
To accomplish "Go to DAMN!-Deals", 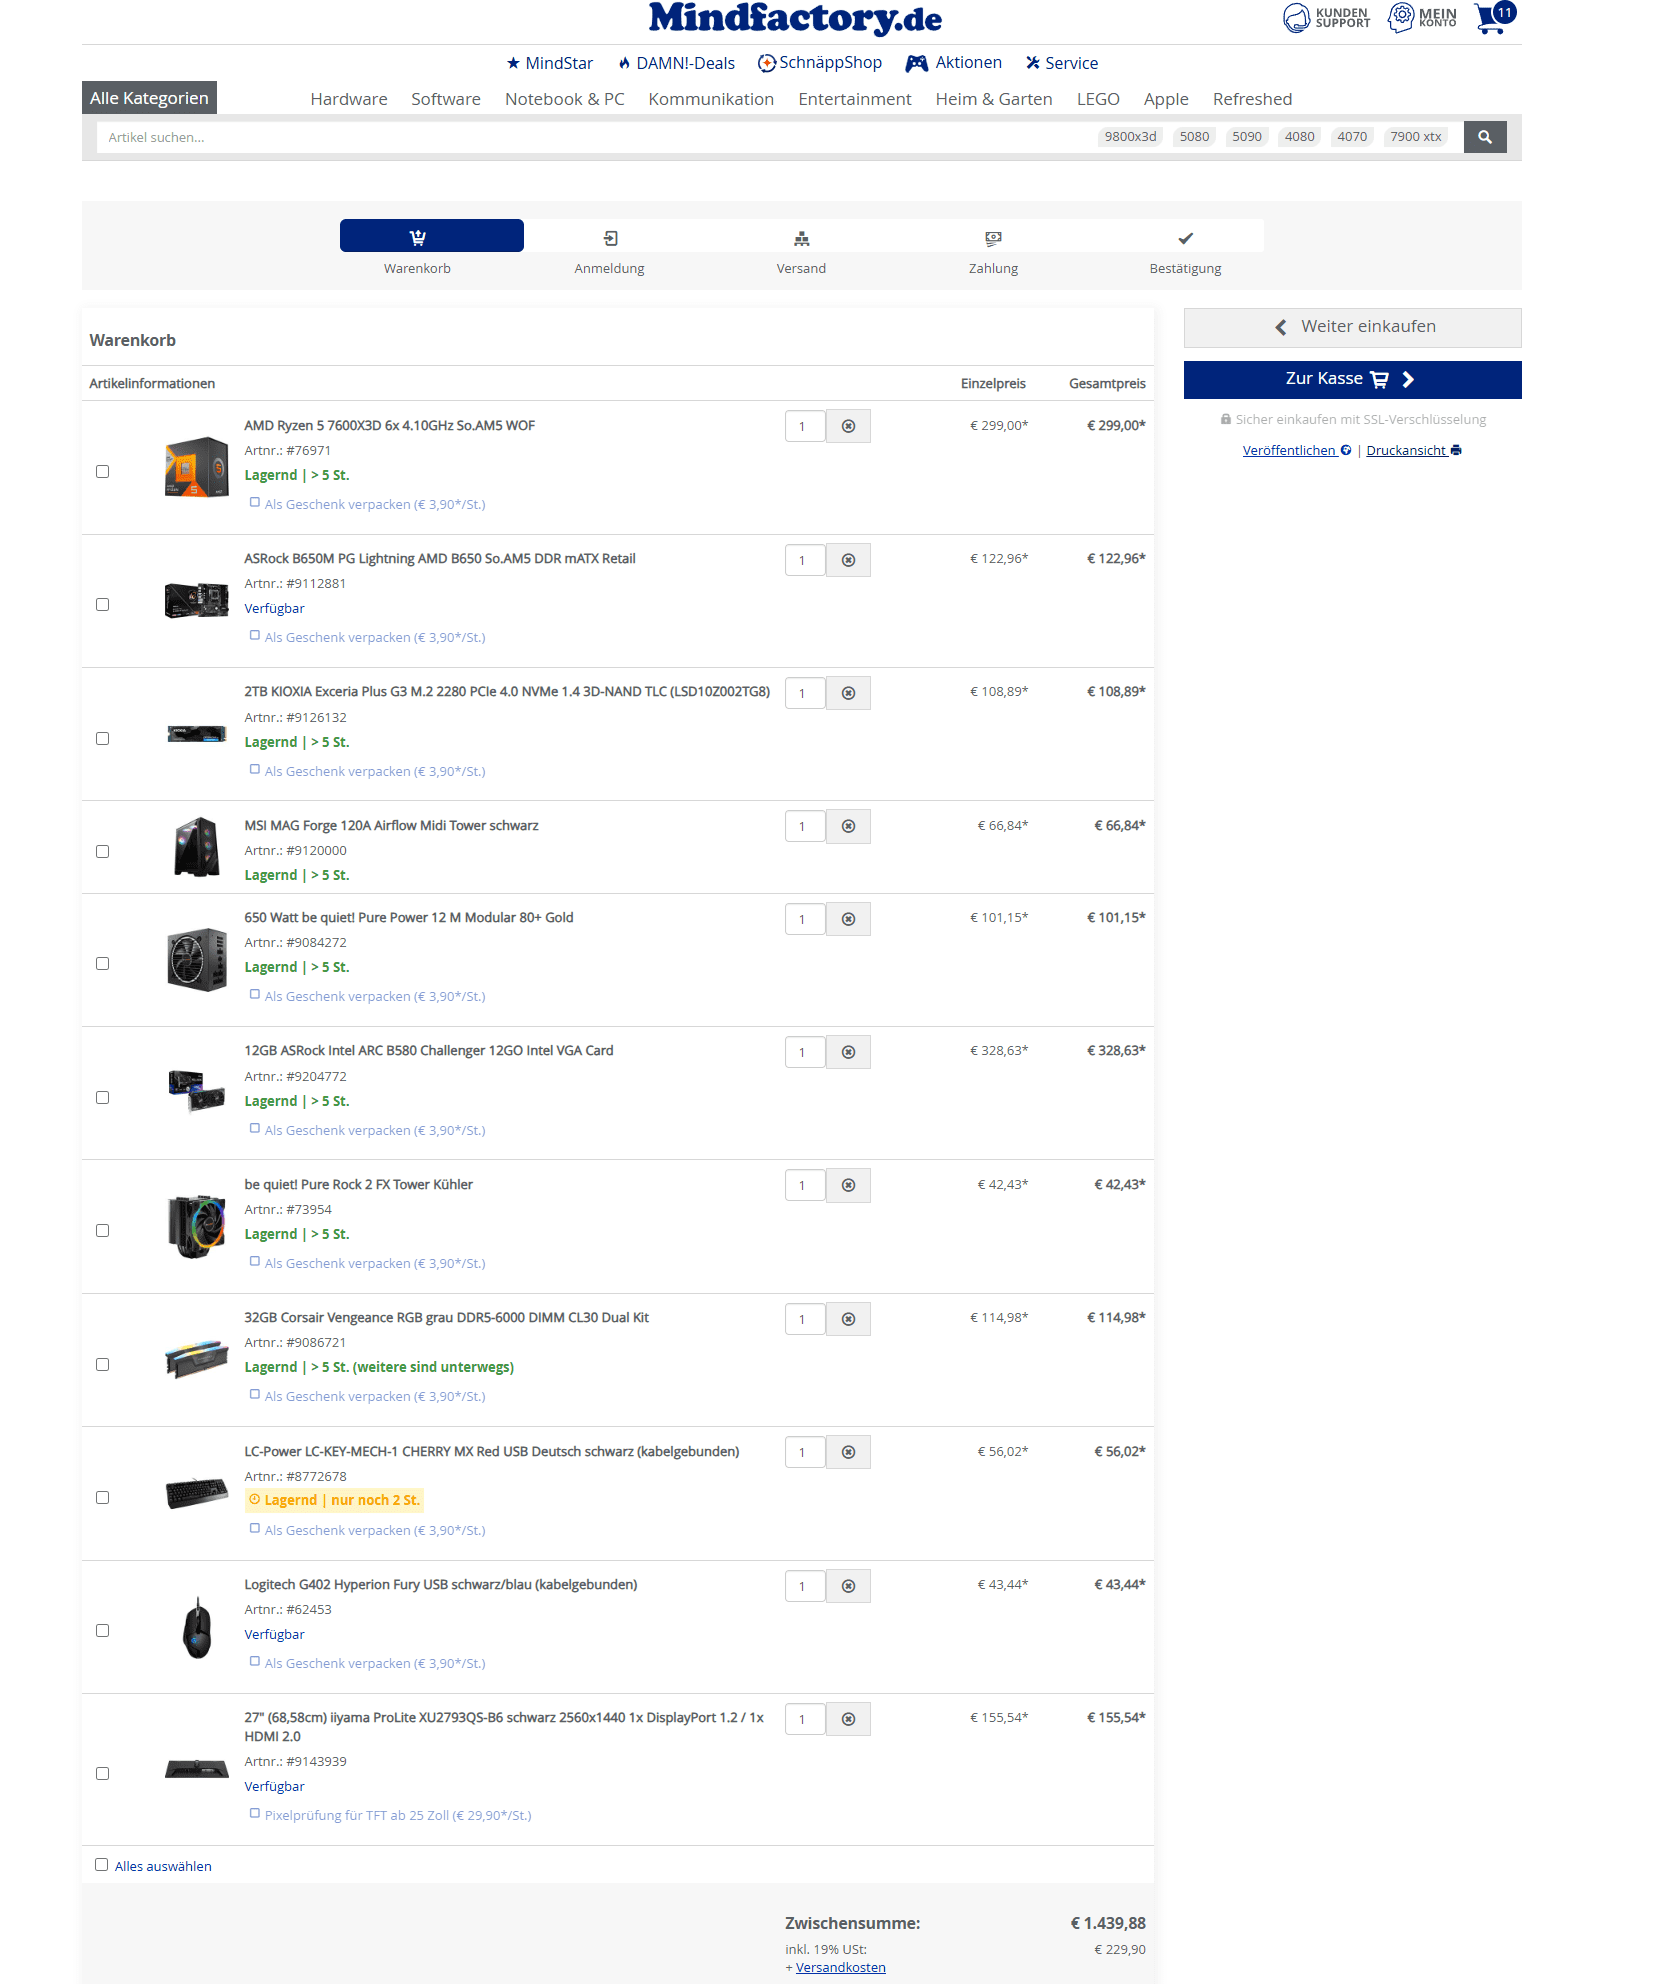I will [677, 63].
